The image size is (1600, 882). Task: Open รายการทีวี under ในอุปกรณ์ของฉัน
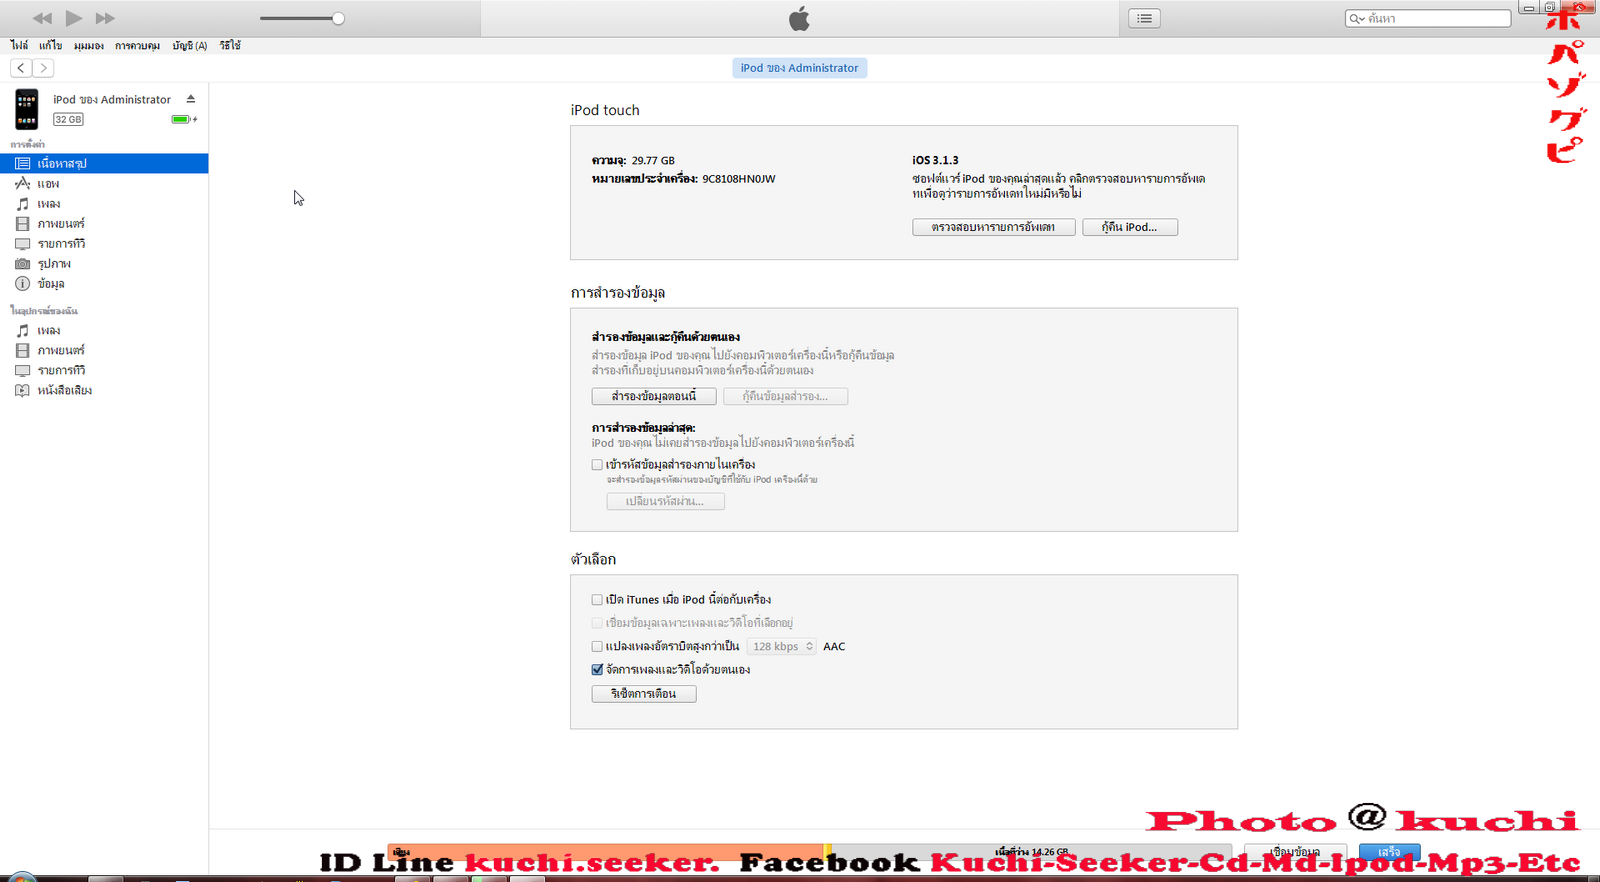[x=104, y=370]
